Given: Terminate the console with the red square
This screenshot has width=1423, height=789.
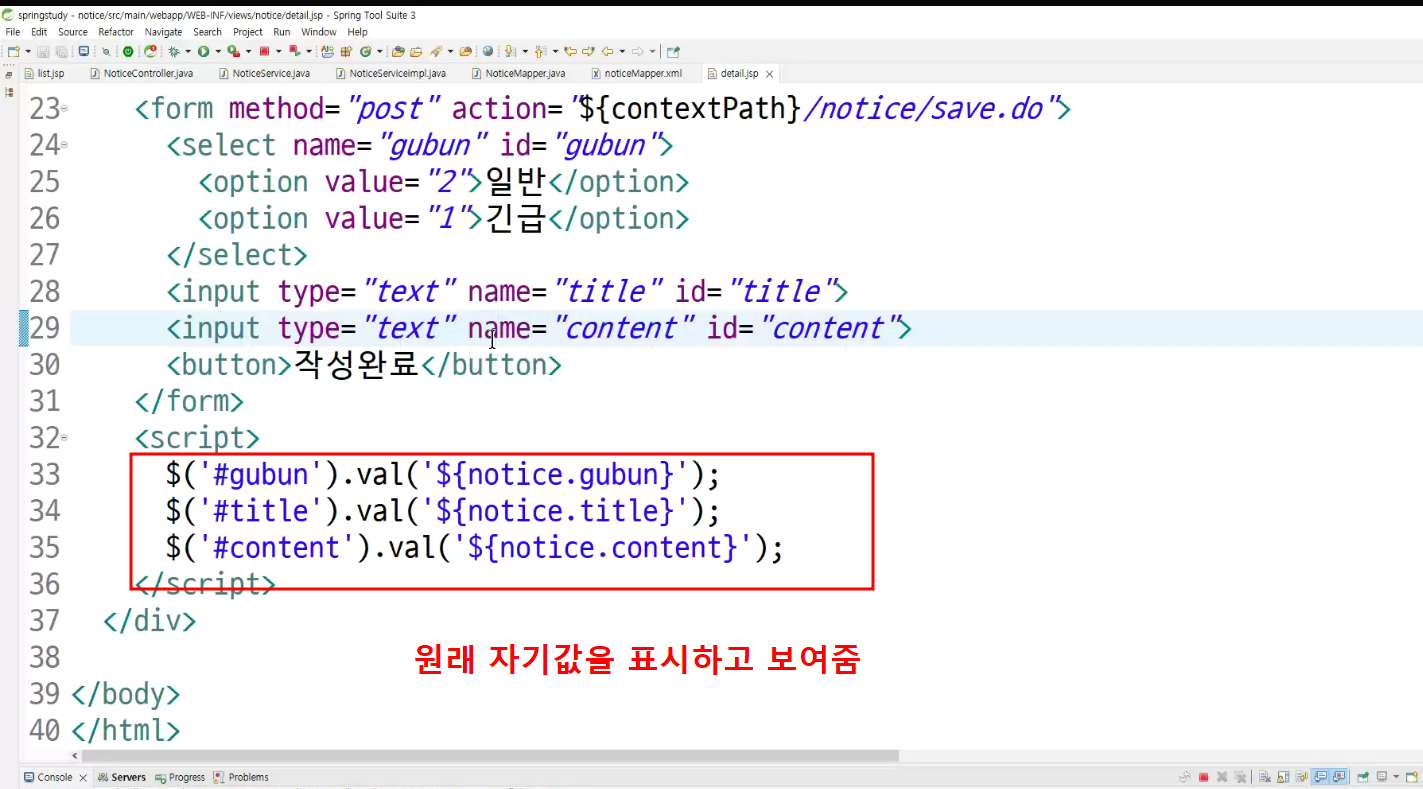Looking at the screenshot, I should click(x=1204, y=777).
